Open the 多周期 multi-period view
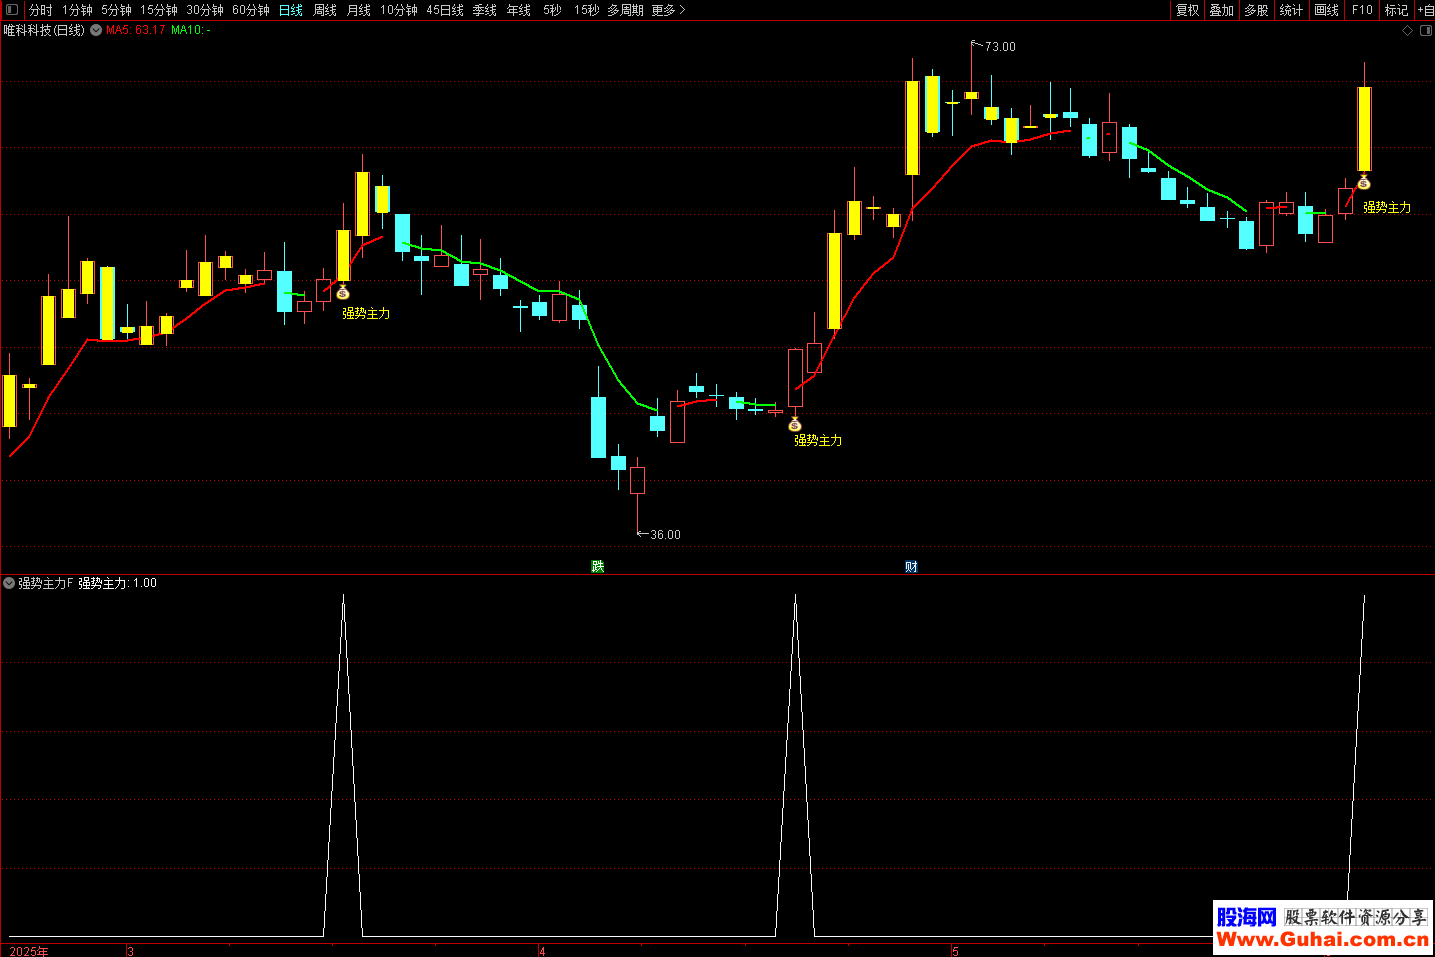This screenshot has width=1435, height=957. tap(626, 10)
